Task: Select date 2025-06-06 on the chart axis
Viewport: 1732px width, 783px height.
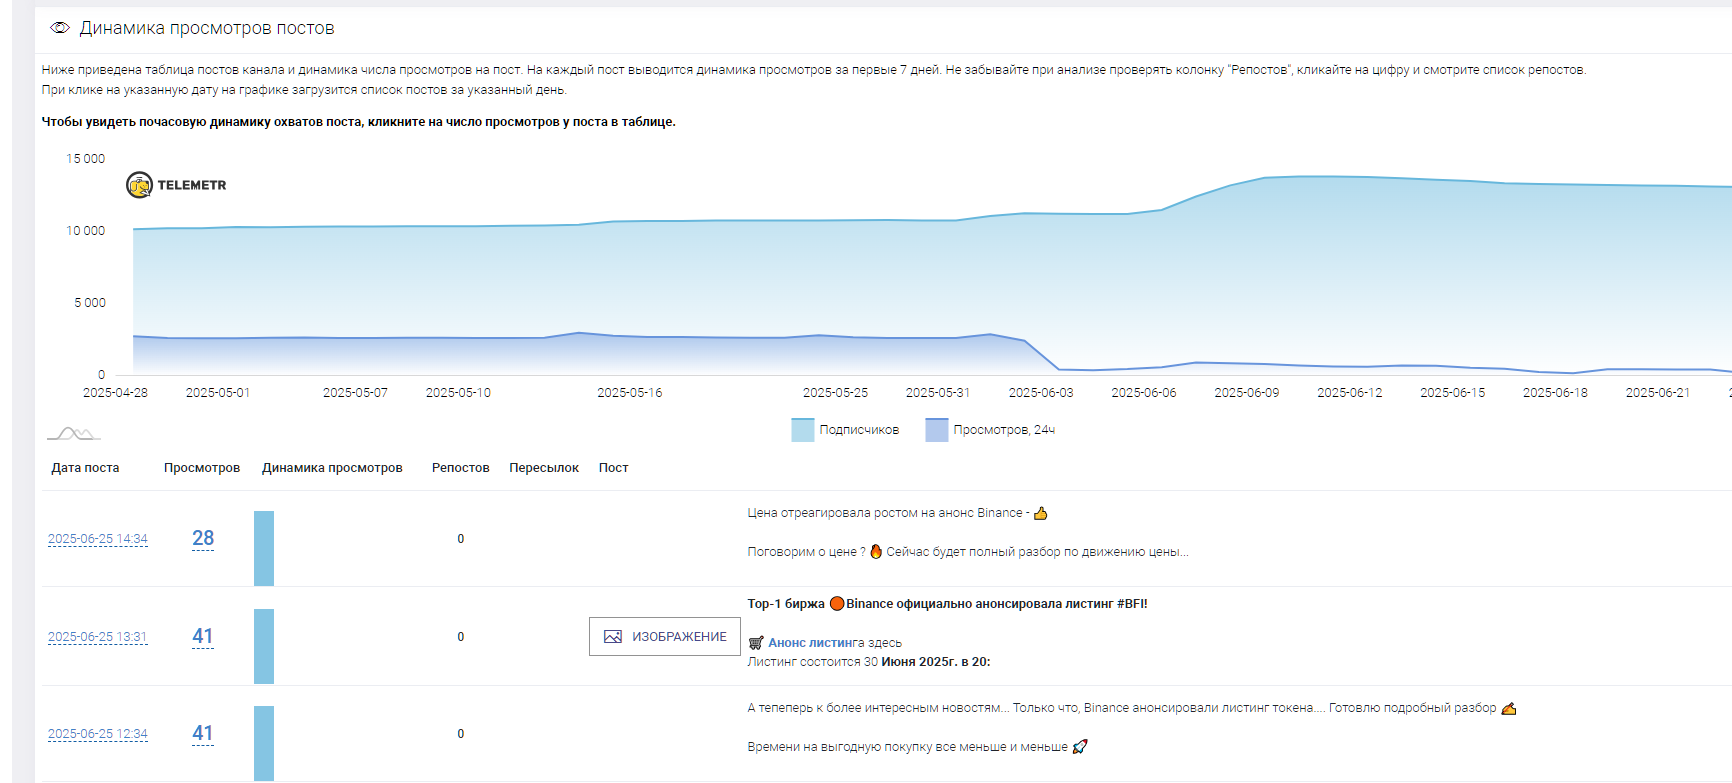Action: 1144,393
